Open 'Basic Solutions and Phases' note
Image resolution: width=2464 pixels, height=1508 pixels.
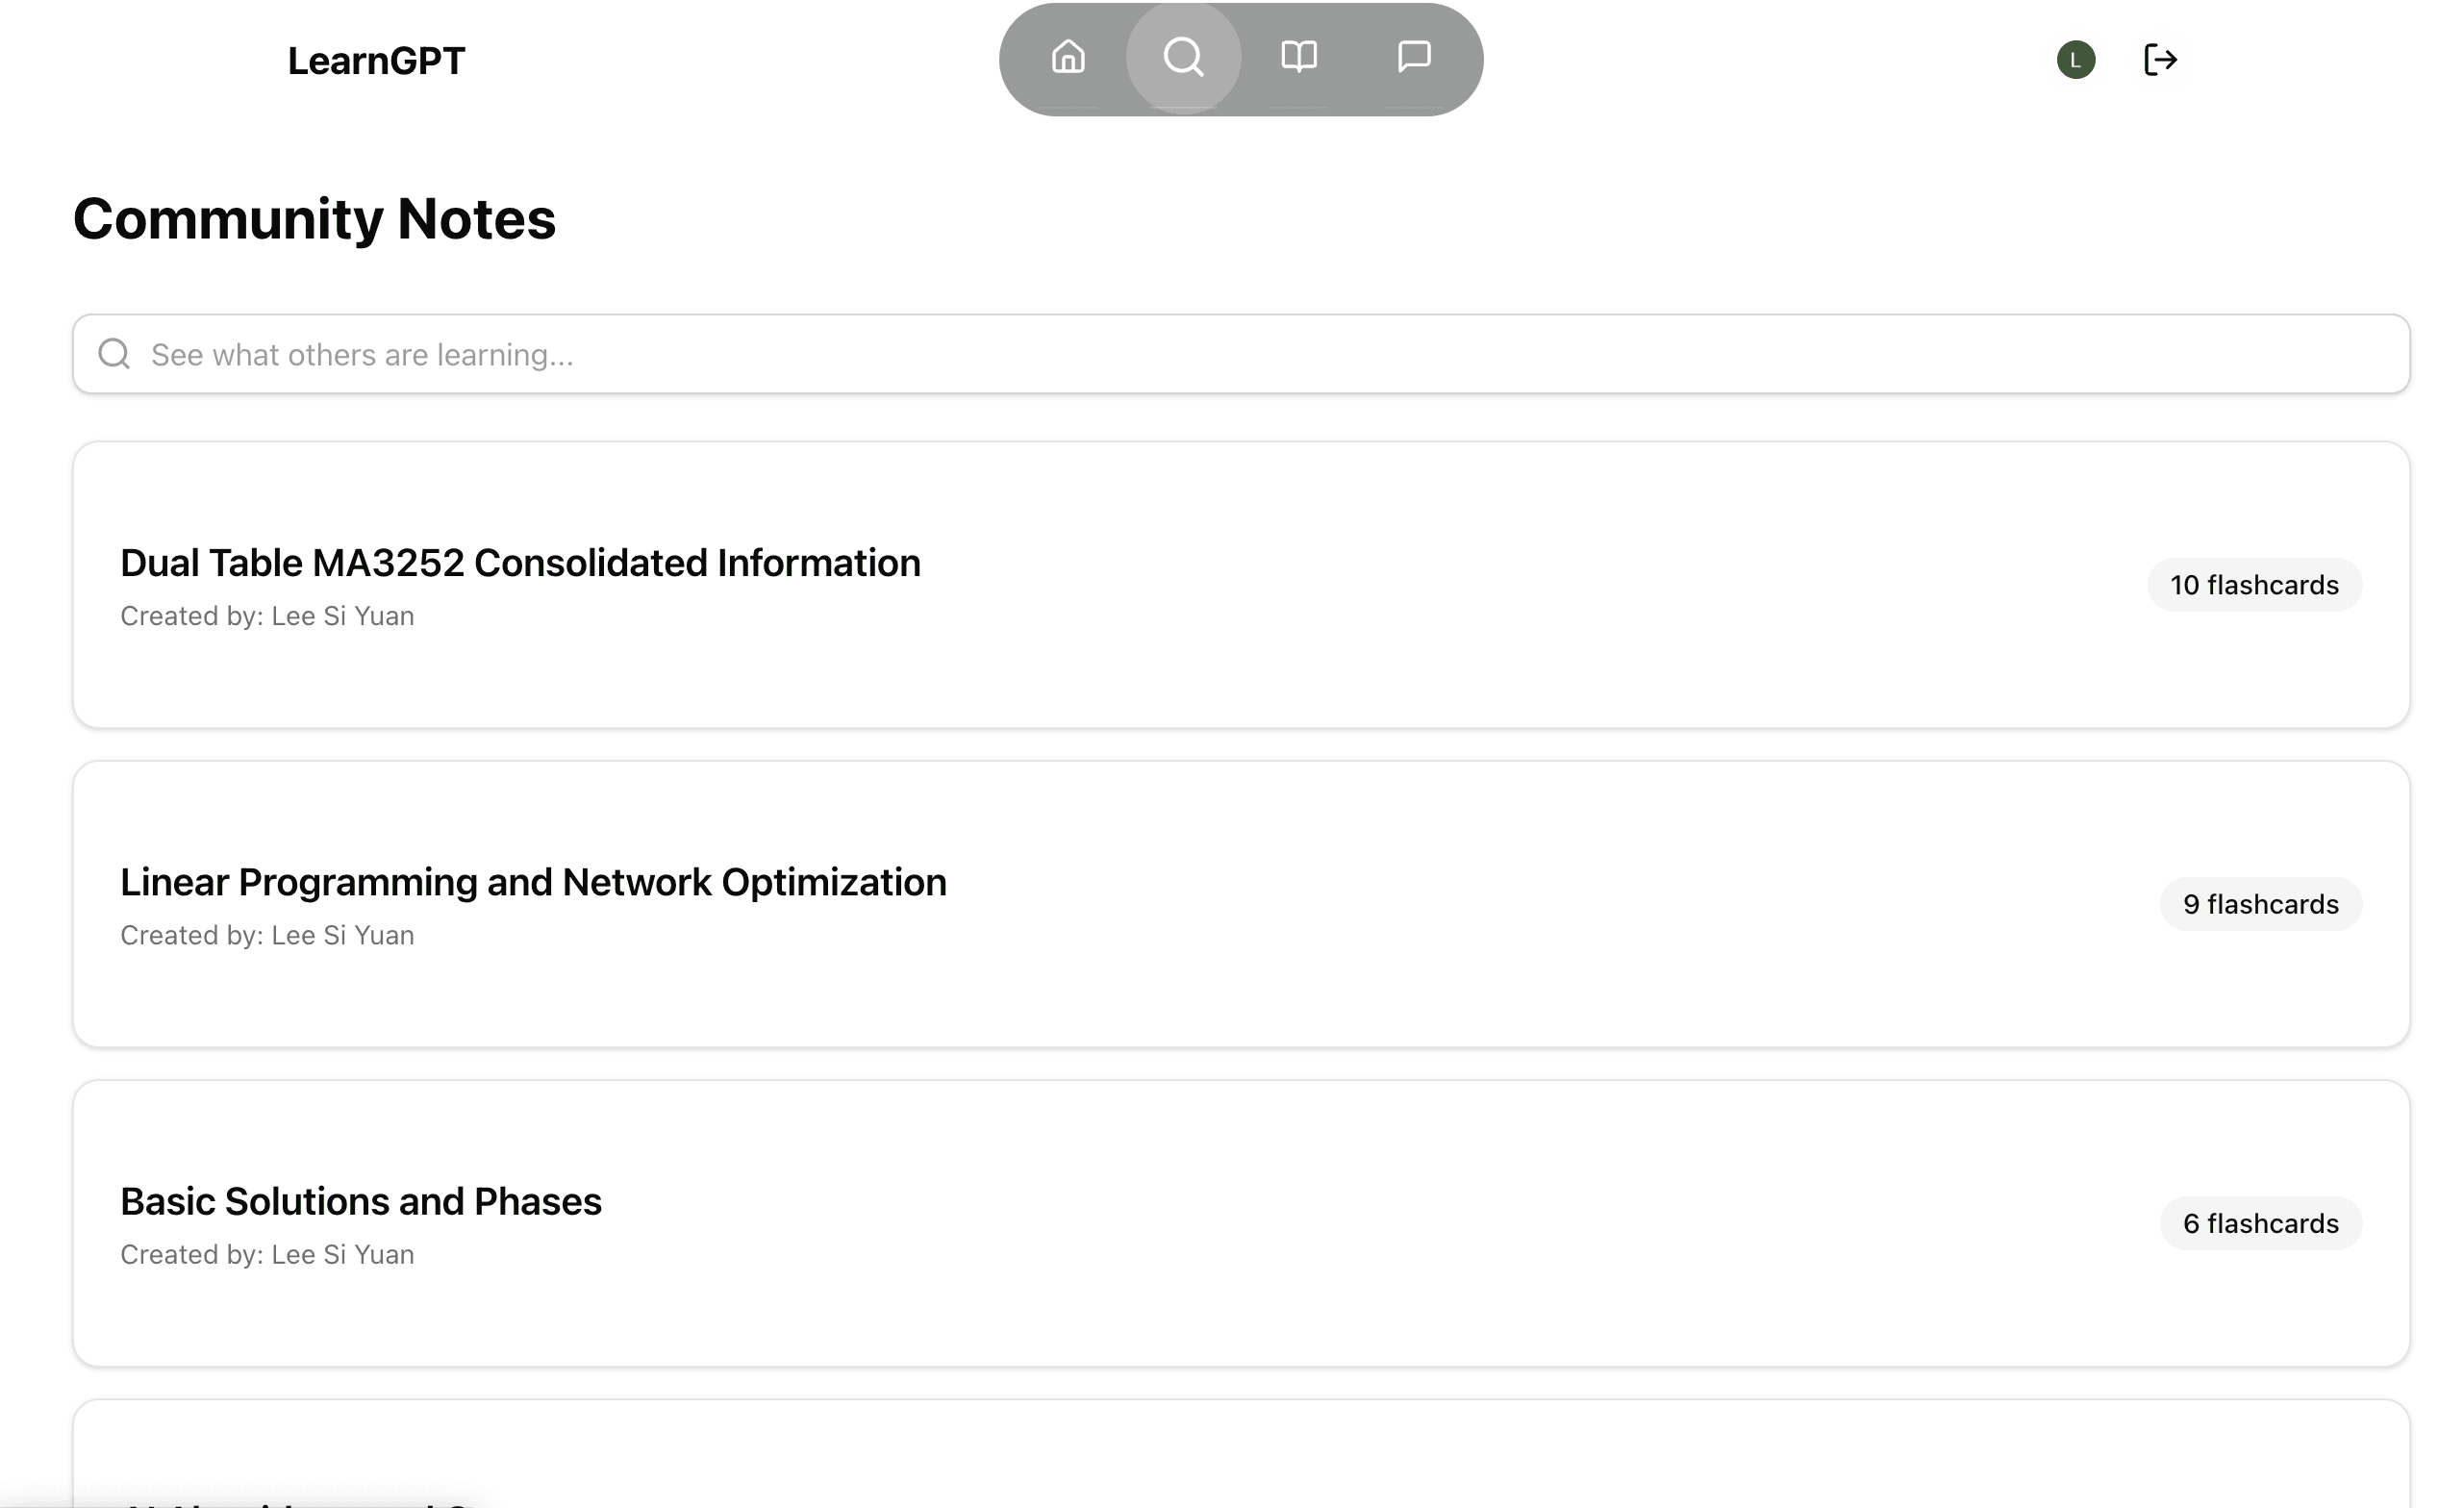pyautogui.click(x=361, y=1201)
